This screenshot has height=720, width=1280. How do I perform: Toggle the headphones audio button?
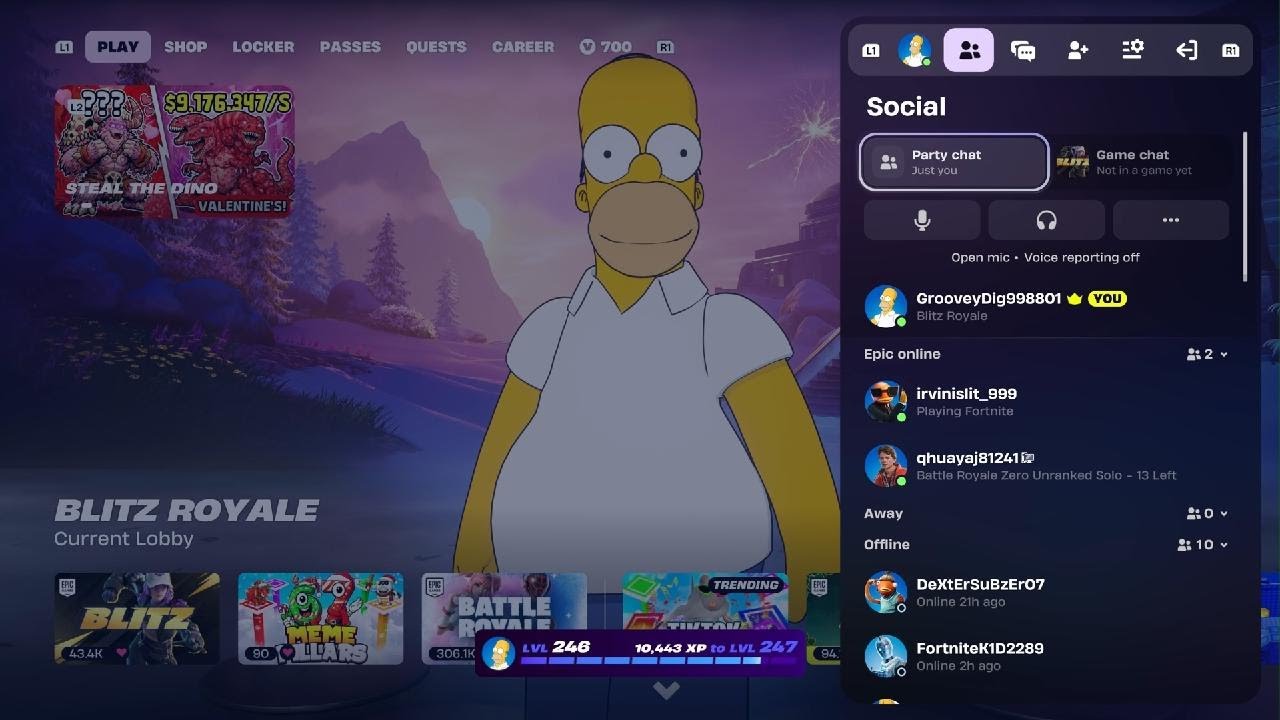click(1046, 220)
